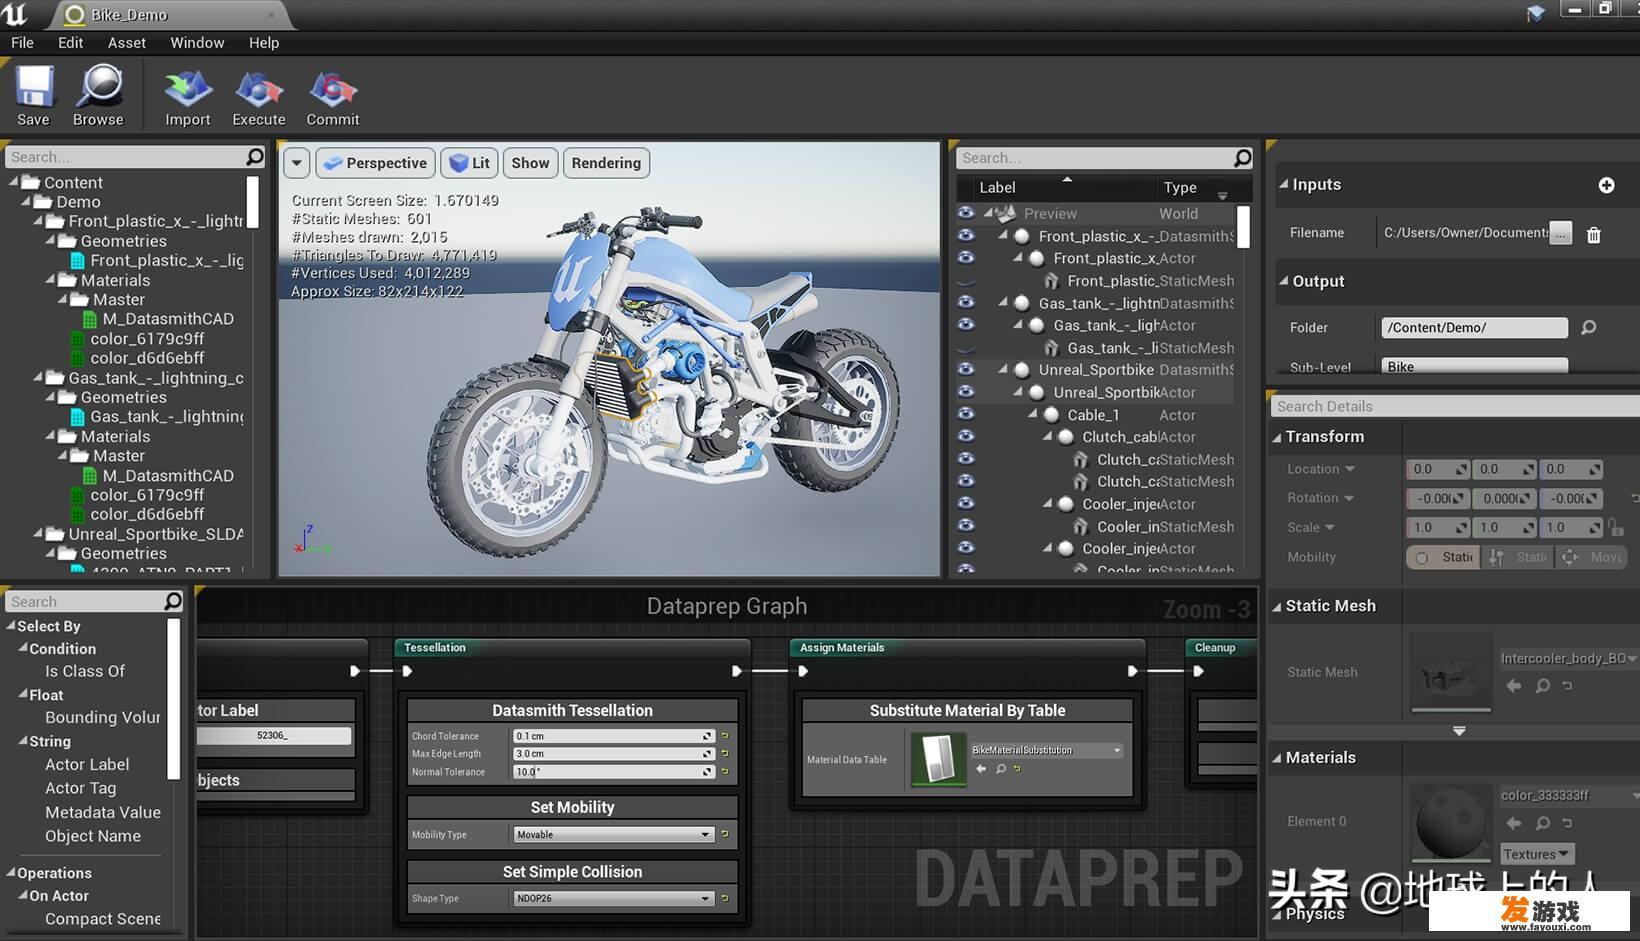Viewport: 1640px width, 941px height.
Task: Hide the Cable_1 Actor
Action: tap(965, 415)
